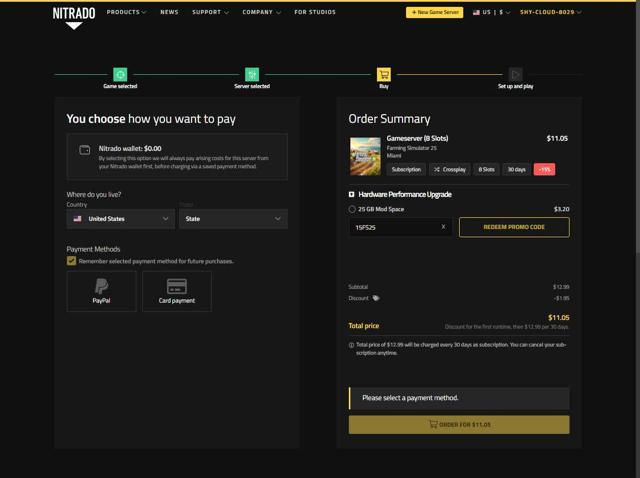Open the News page
The width and height of the screenshot is (640, 478).
click(169, 12)
